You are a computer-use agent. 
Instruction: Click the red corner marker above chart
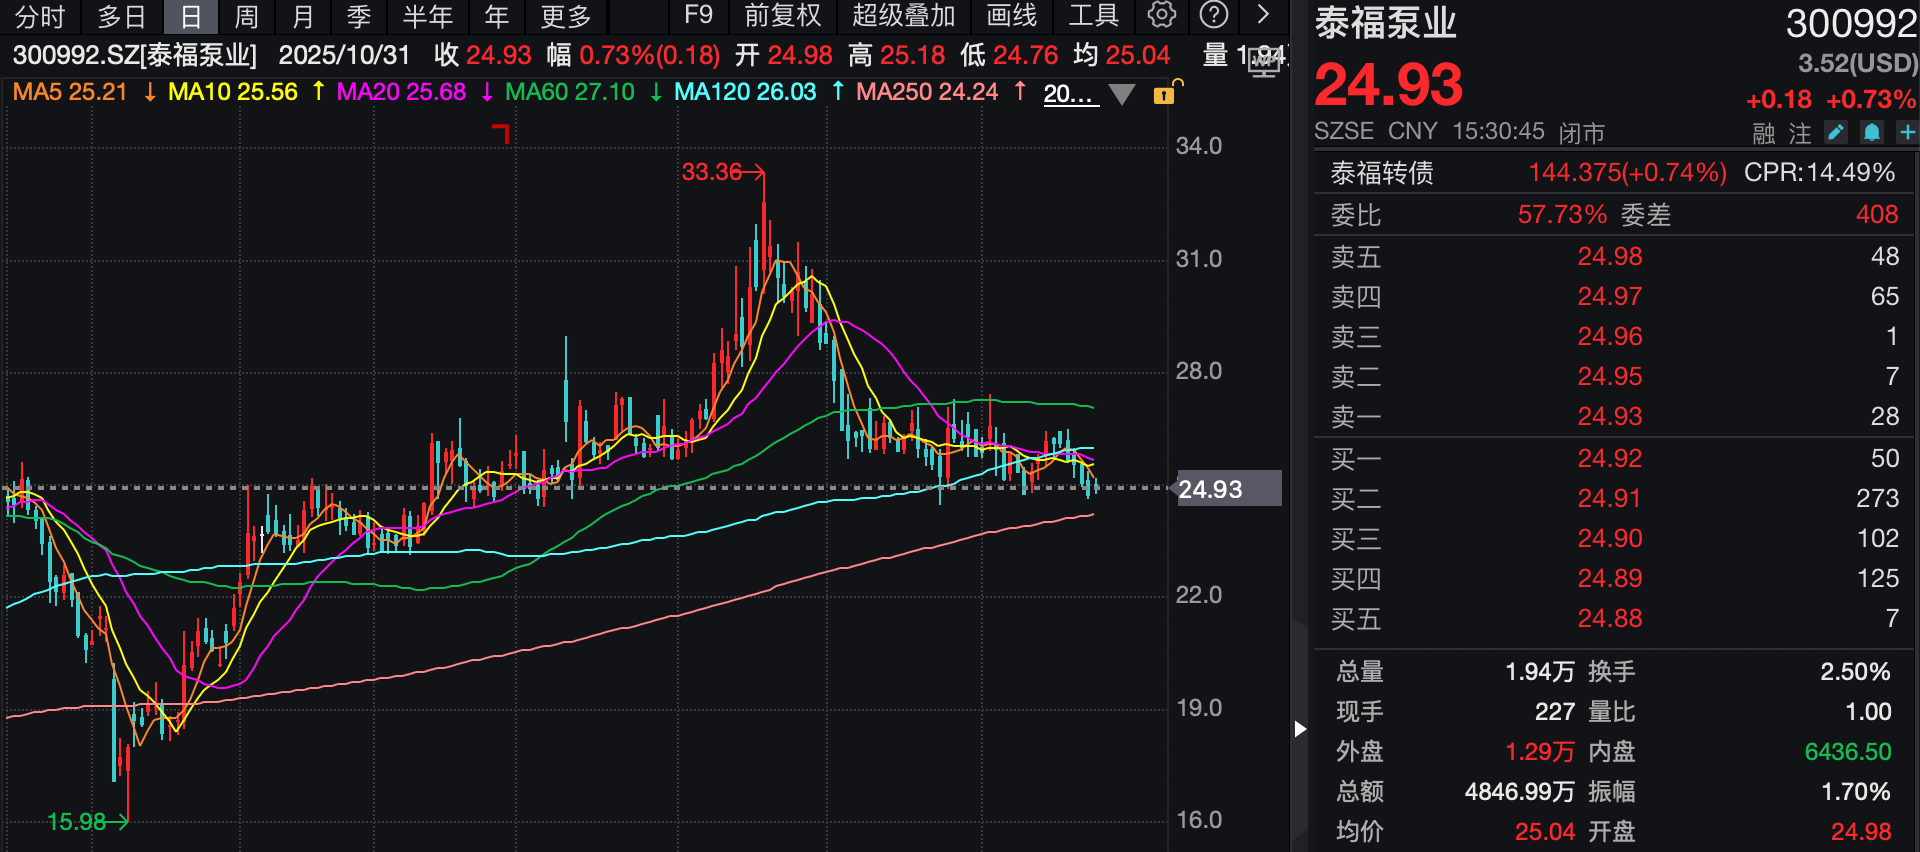(x=502, y=133)
